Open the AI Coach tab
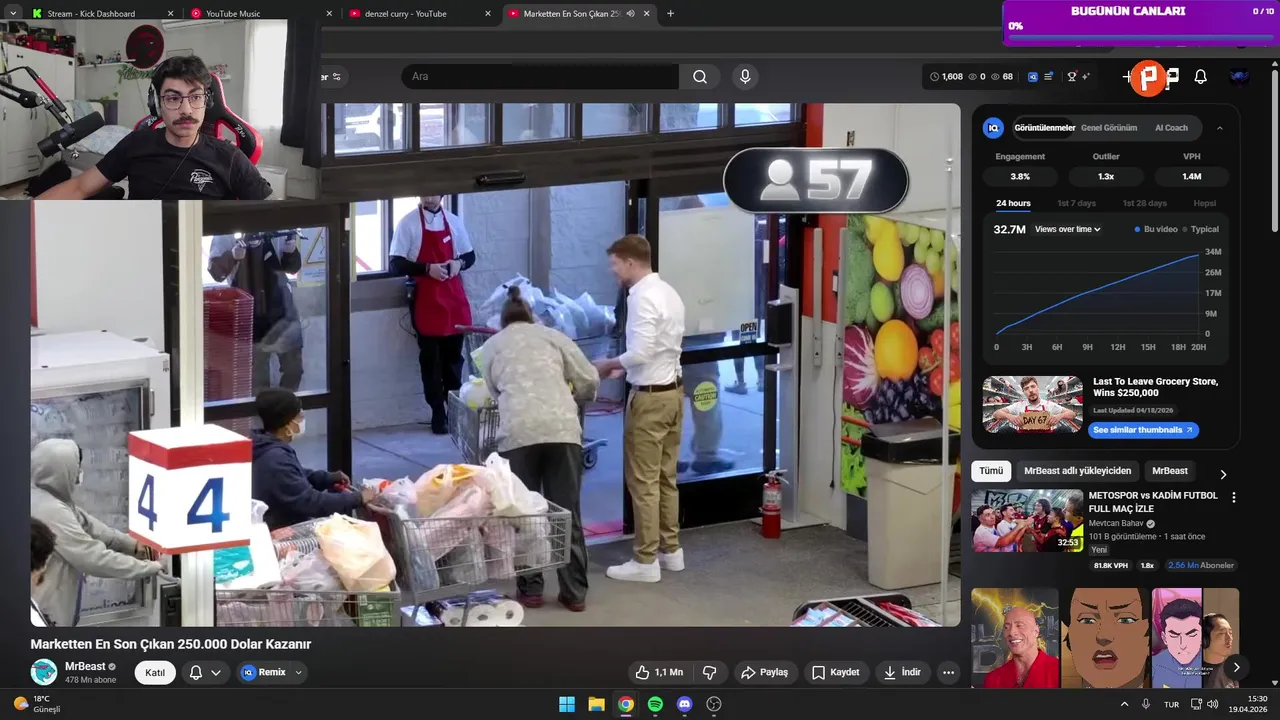Screen dimensions: 1280x720 coord(1171,128)
